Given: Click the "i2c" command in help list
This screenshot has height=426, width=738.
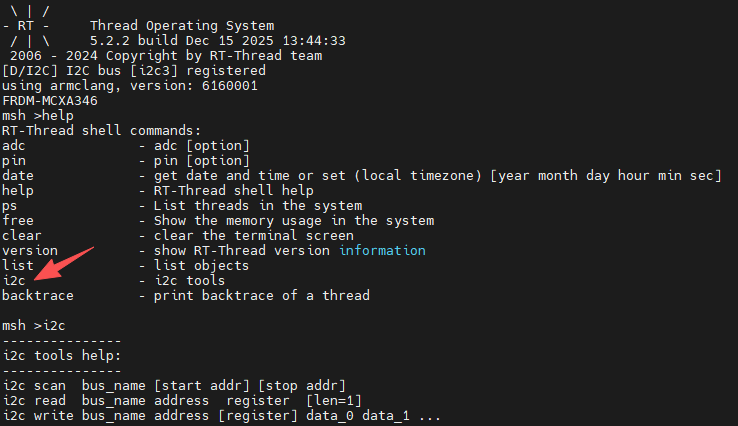Looking at the screenshot, I should (14, 280).
